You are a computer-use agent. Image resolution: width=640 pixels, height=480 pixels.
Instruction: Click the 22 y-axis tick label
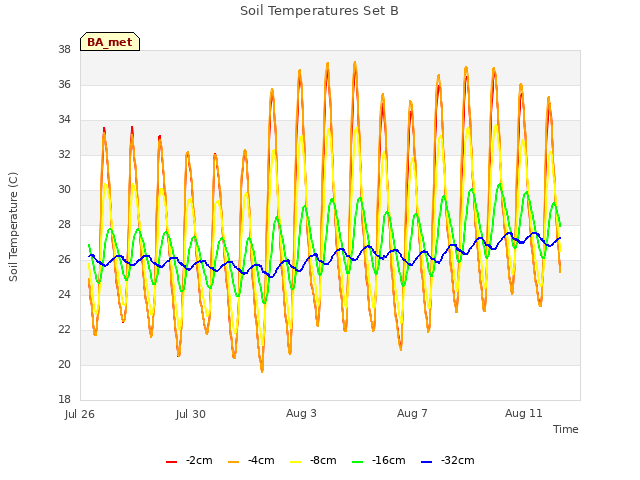(64, 329)
